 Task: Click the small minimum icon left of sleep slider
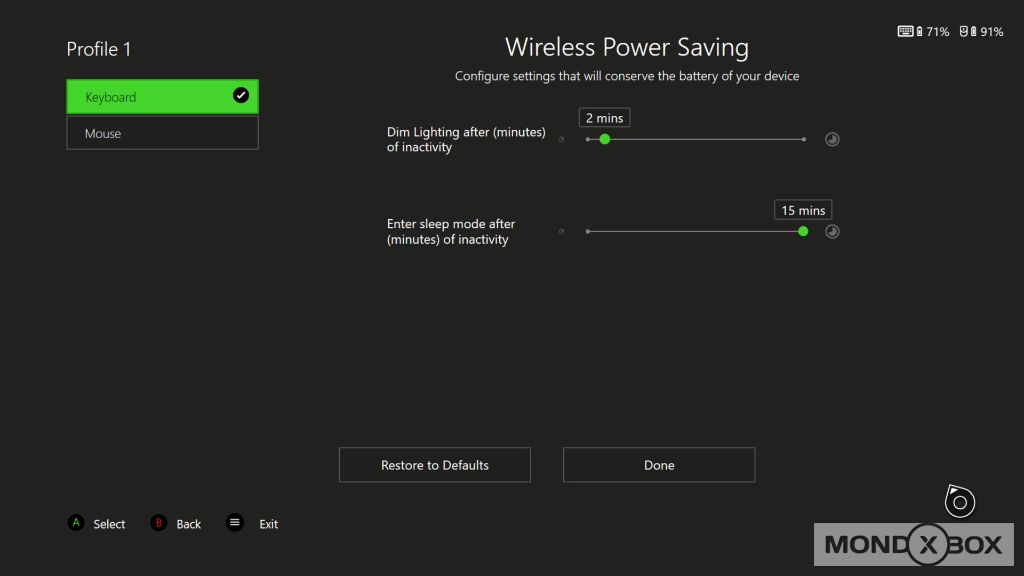coord(561,232)
